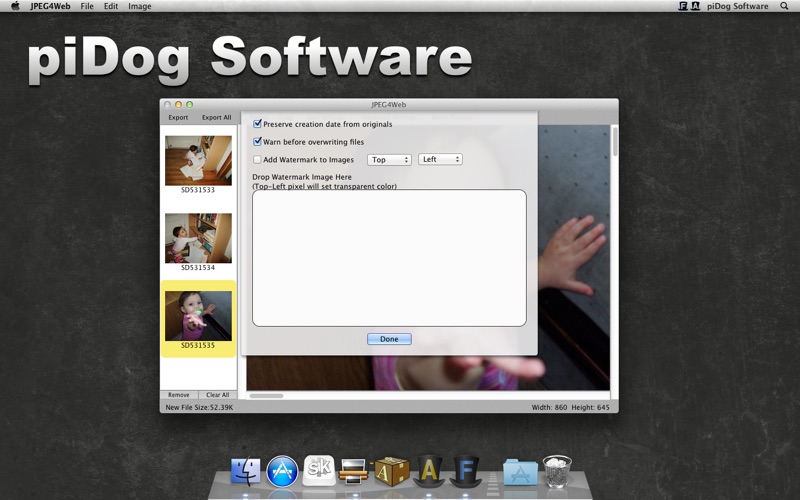This screenshot has width=800, height=500.
Task: Click piDog Software in the menu bar
Action: coord(737,6)
